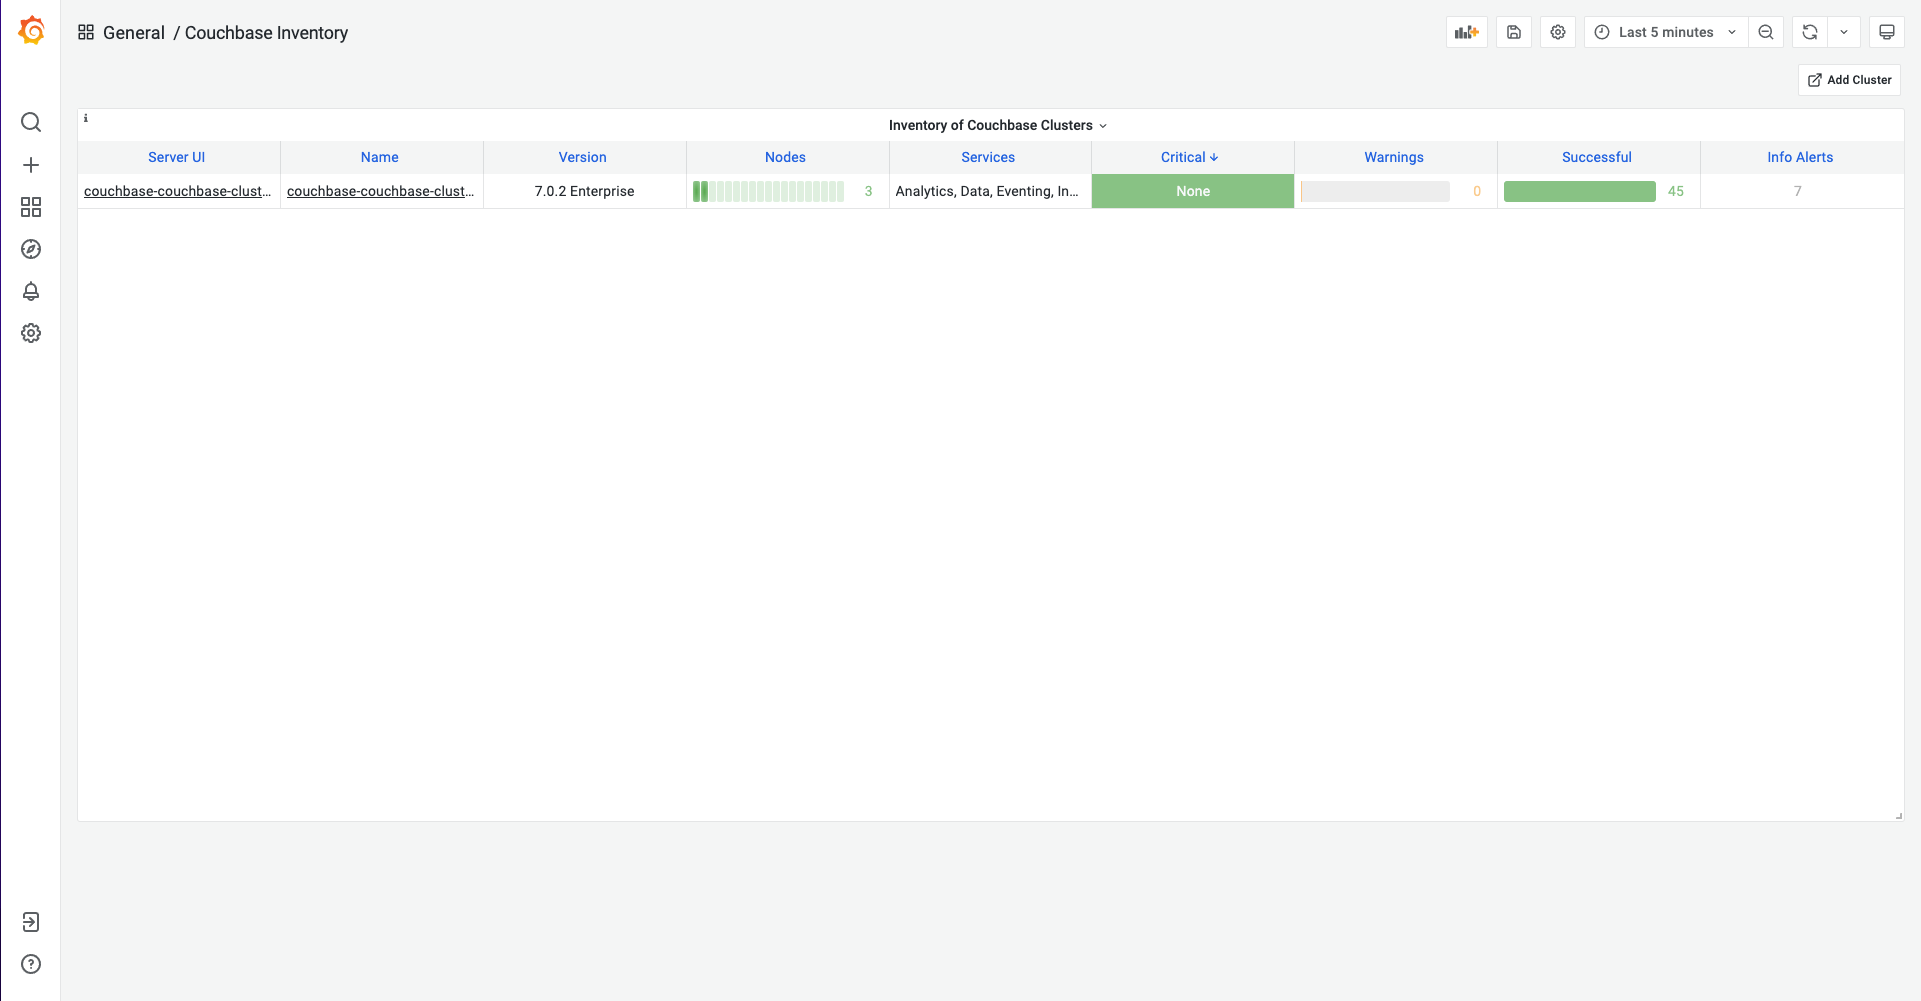Screen dimensions: 1921x1001
Task: Refresh the dashboard with the refresh icon
Action: (x=1809, y=32)
